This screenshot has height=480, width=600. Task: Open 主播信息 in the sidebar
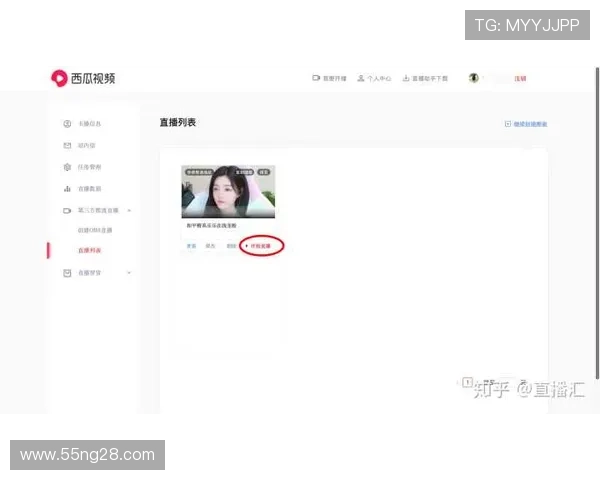[x=82, y=124]
